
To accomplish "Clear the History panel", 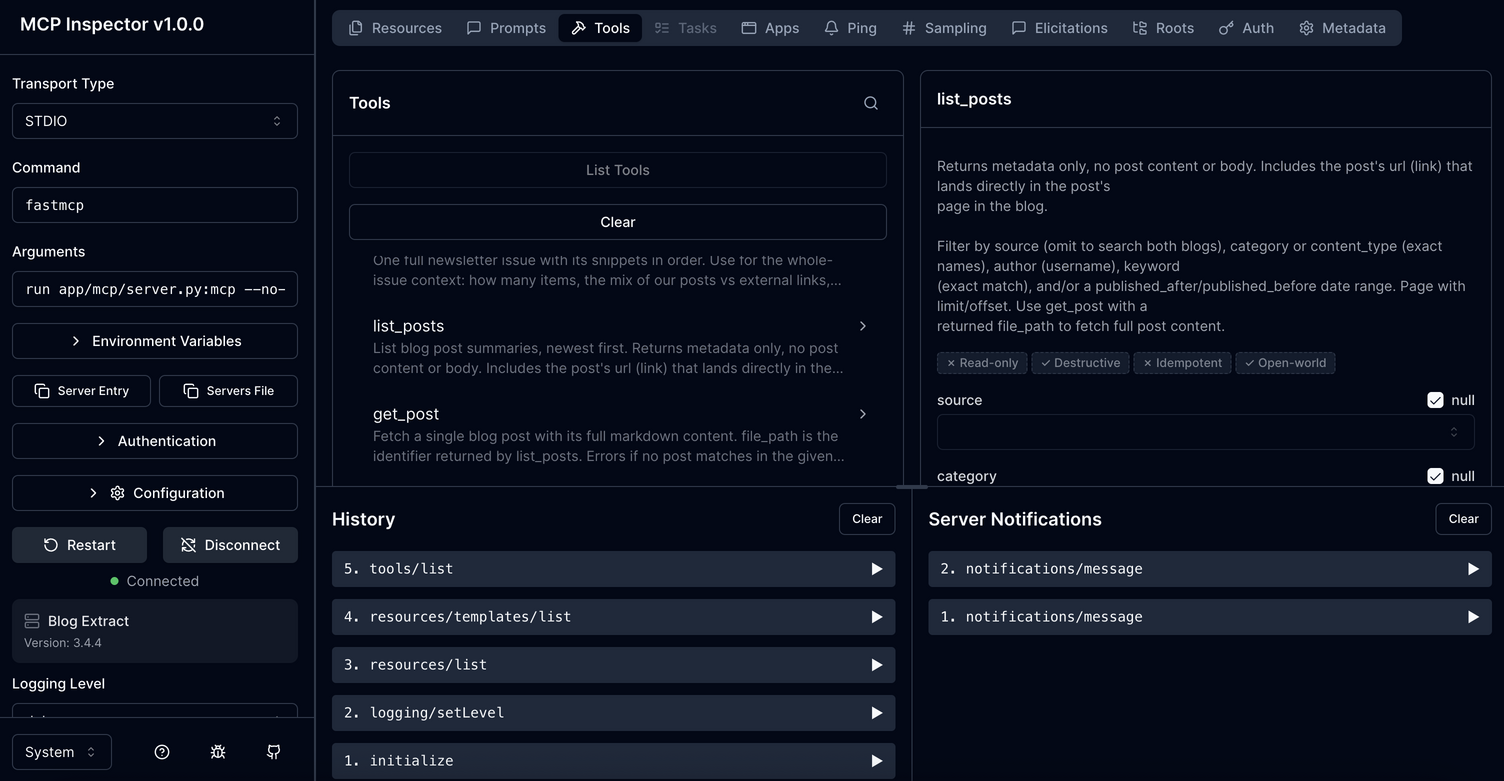I will pos(867,519).
